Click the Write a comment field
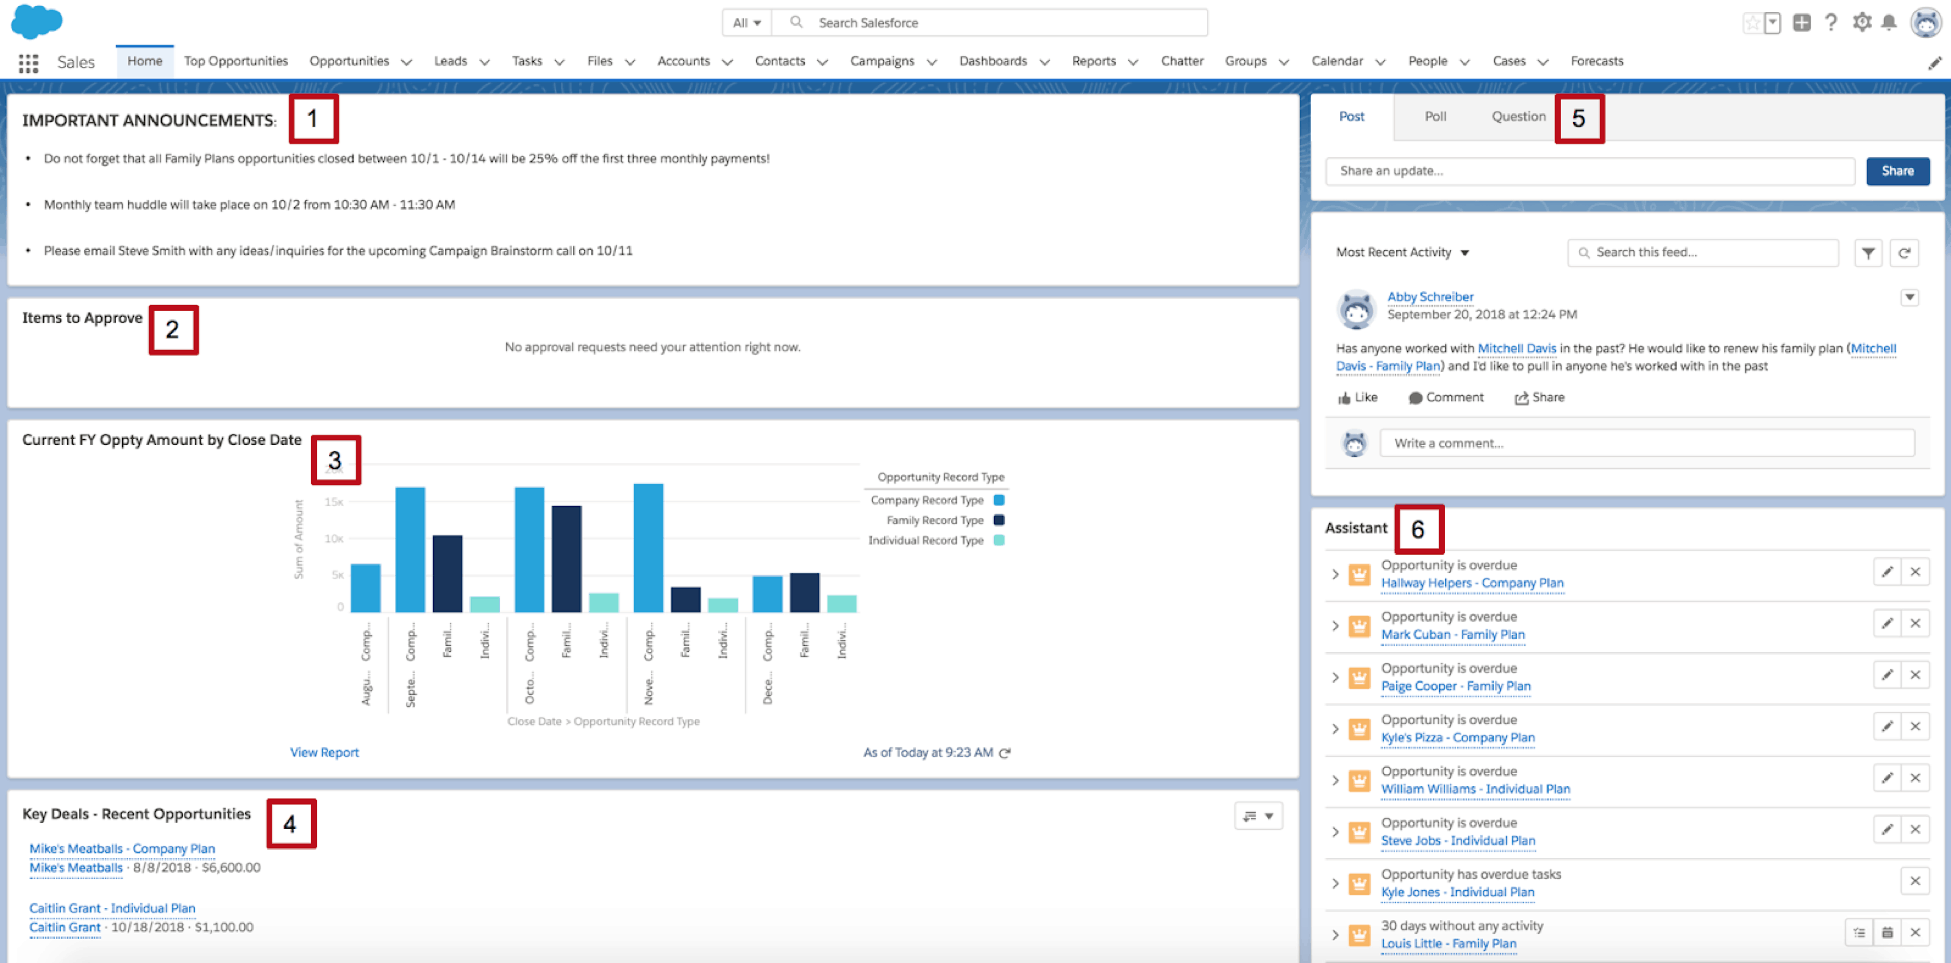 (x=1647, y=443)
